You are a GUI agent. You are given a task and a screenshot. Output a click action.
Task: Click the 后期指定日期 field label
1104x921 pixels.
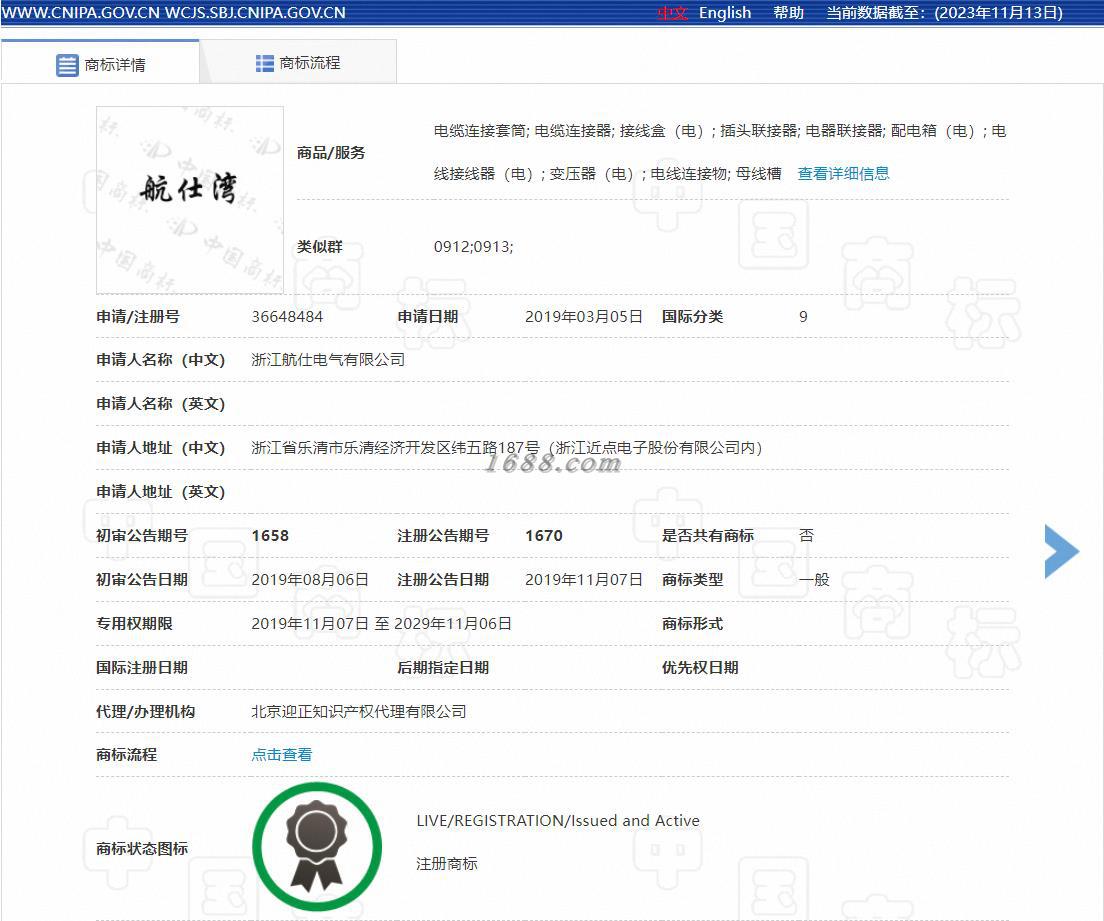443,668
